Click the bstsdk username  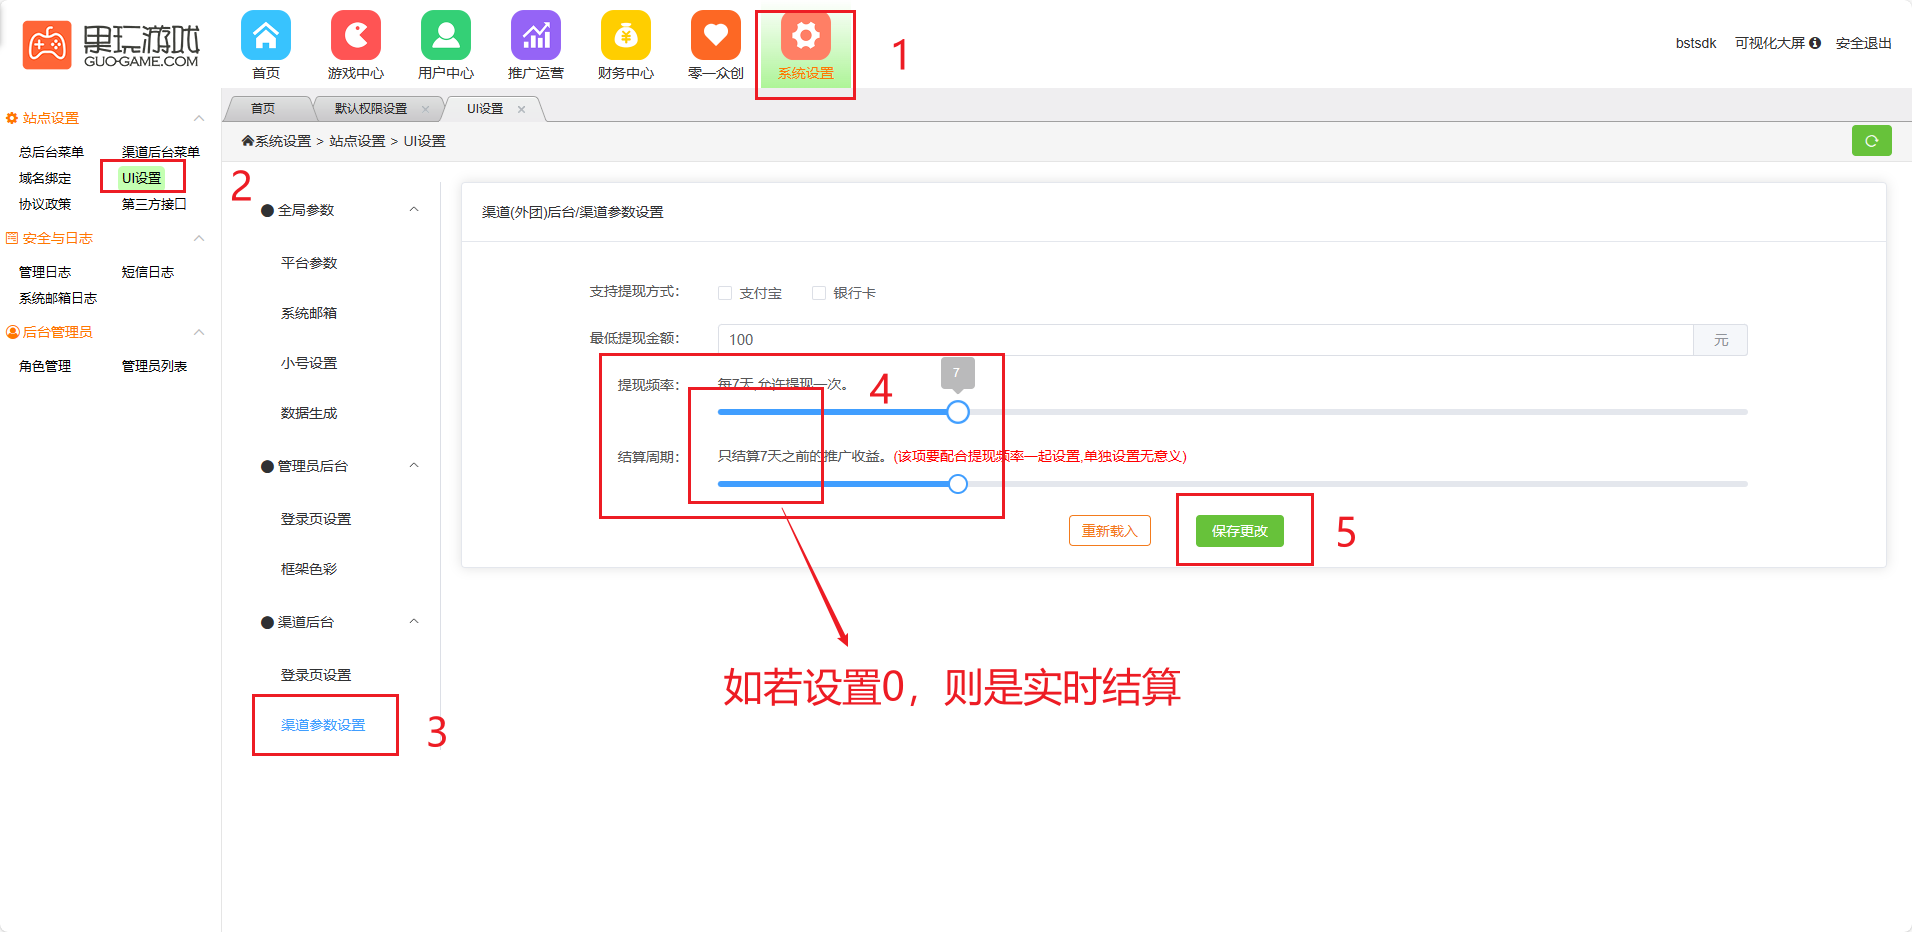(1696, 43)
